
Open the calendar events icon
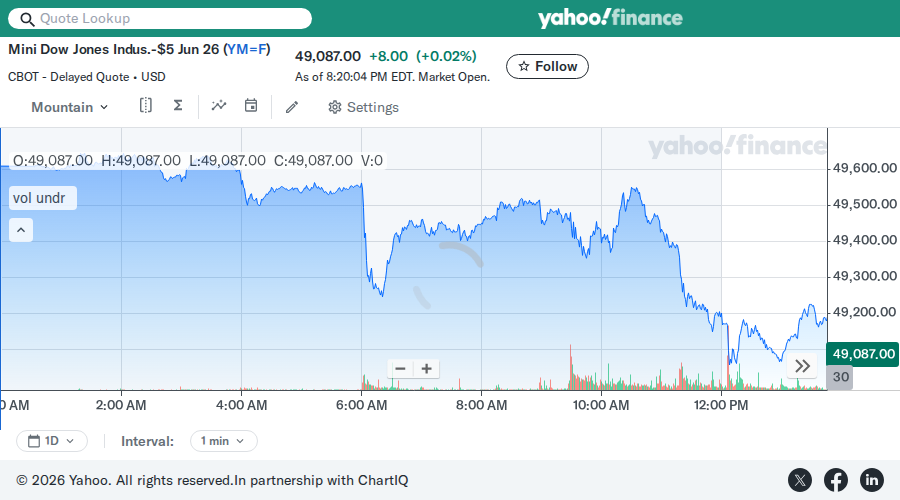pos(251,106)
